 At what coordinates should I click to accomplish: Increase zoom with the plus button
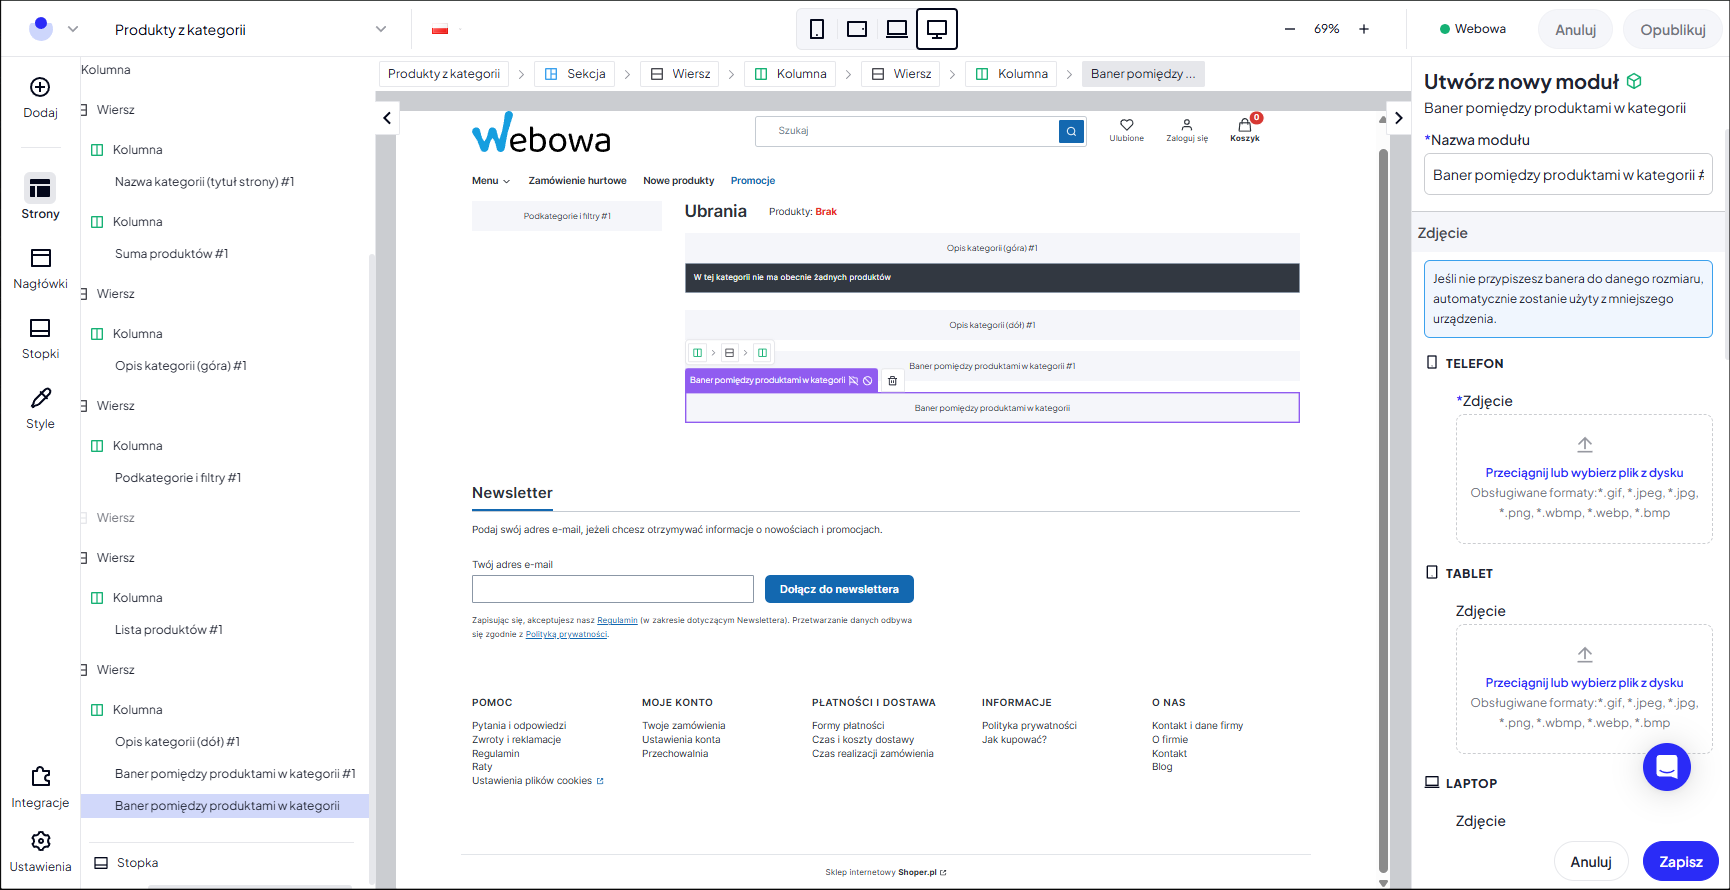pyautogui.click(x=1364, y=29)
